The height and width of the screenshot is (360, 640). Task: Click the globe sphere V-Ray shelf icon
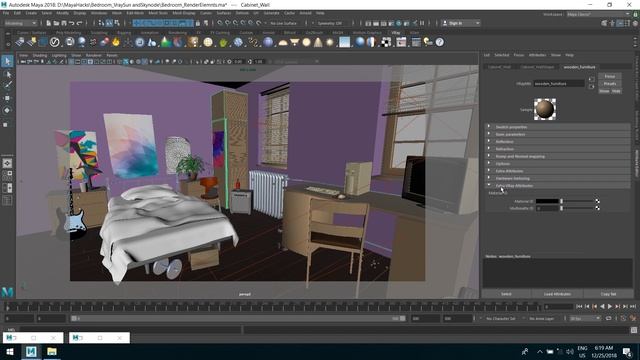click(238, 42)
